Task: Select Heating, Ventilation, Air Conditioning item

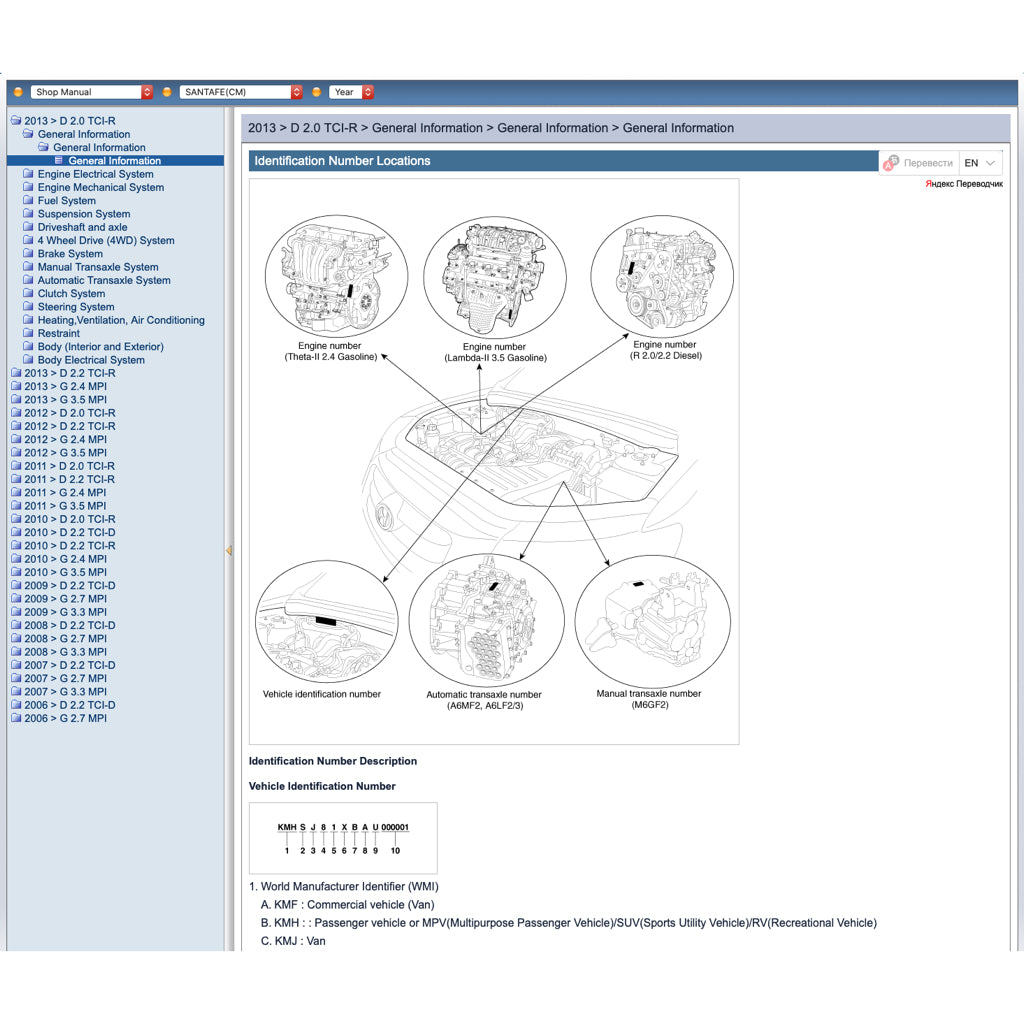Action: [x=121, y=320]
